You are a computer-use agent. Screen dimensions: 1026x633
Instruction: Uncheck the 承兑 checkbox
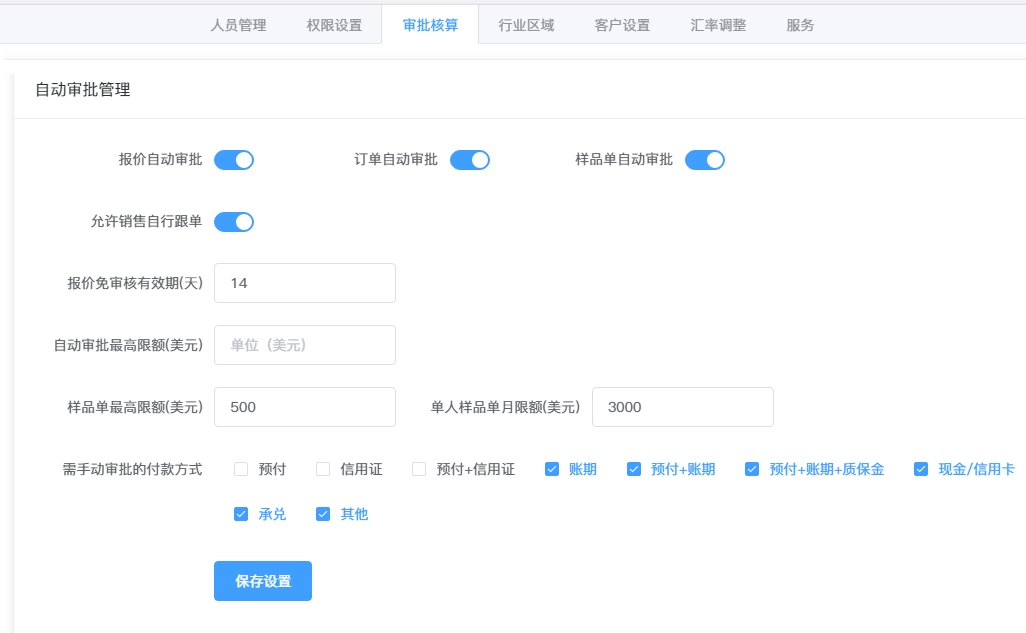point(241,514)
